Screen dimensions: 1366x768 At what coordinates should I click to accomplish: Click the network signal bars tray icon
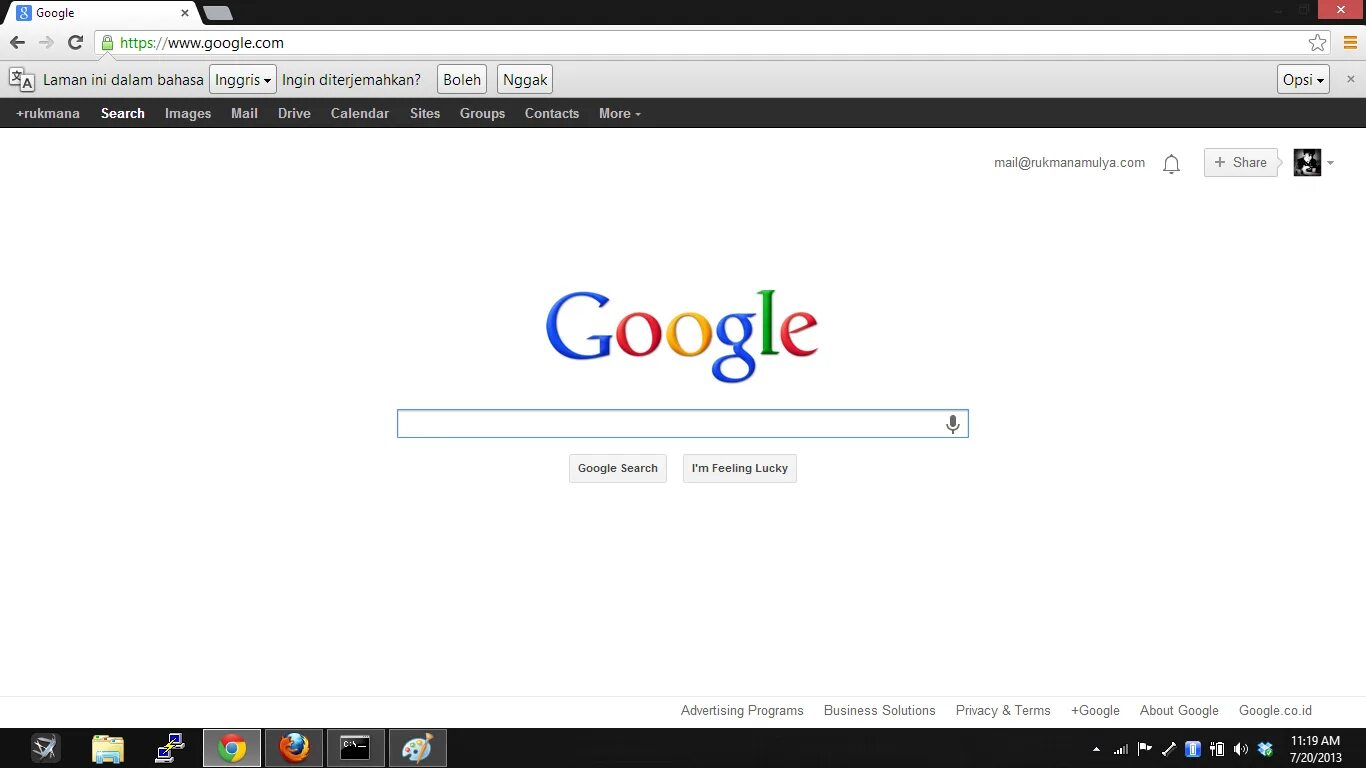[x=1121, y=749]
